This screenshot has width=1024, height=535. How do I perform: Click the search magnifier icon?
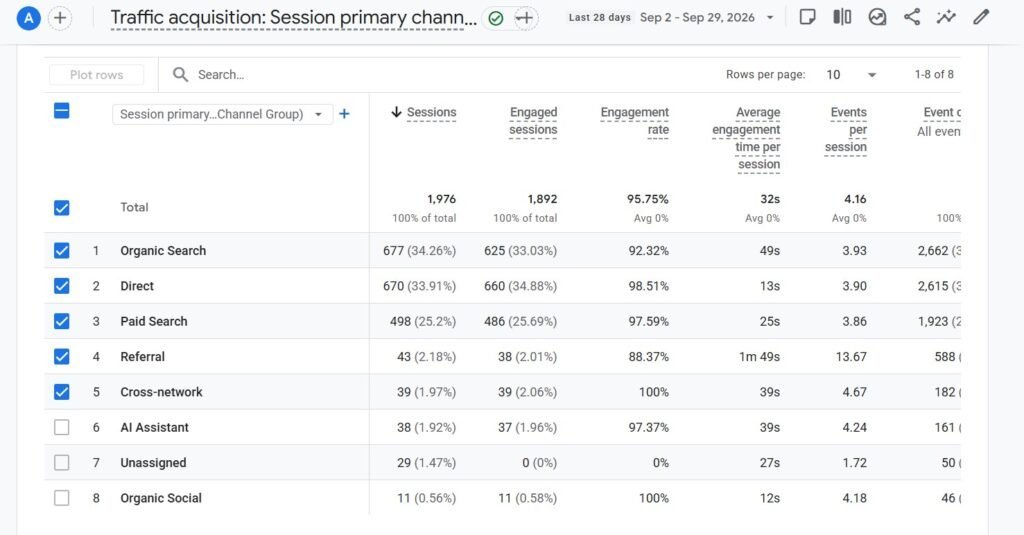click(180, 74)
